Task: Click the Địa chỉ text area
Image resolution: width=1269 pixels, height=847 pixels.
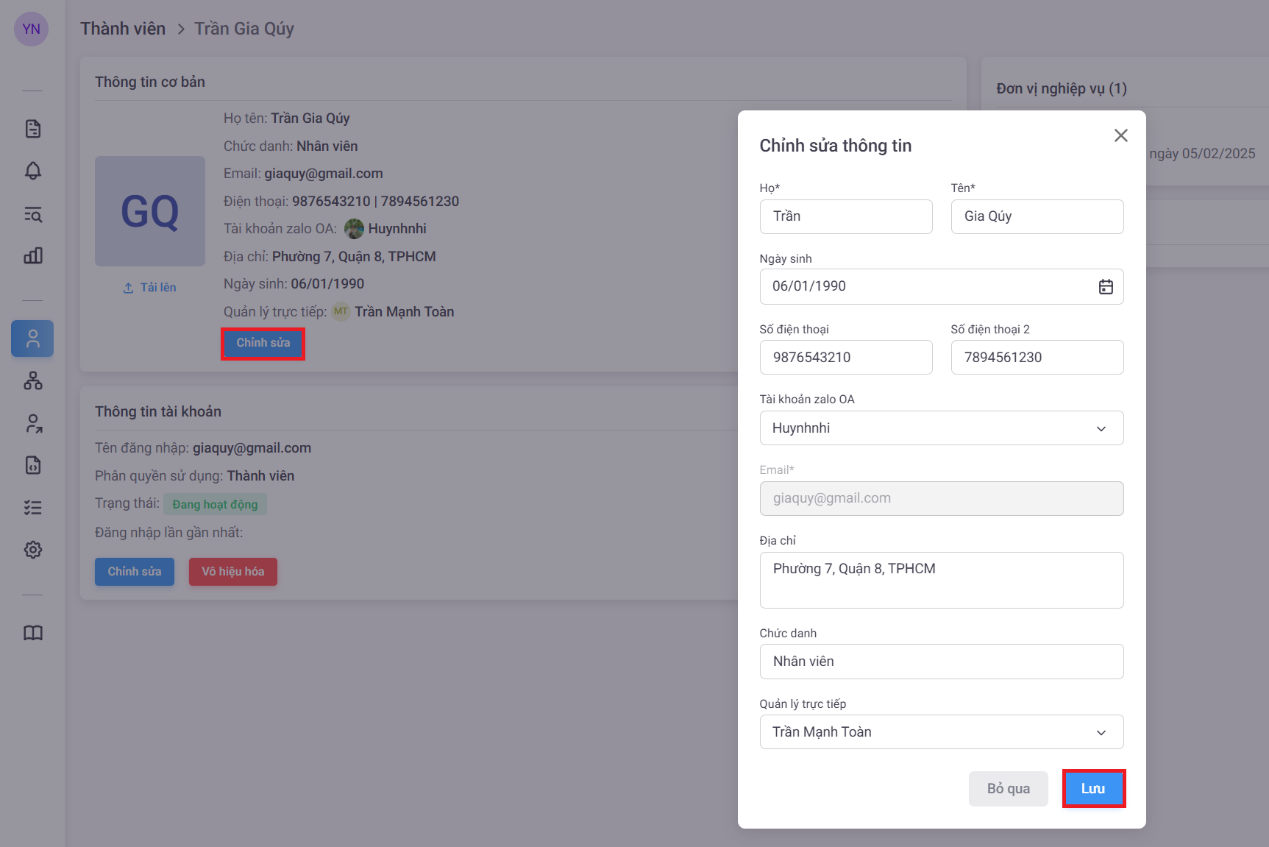Action: (x=941, y=580)
